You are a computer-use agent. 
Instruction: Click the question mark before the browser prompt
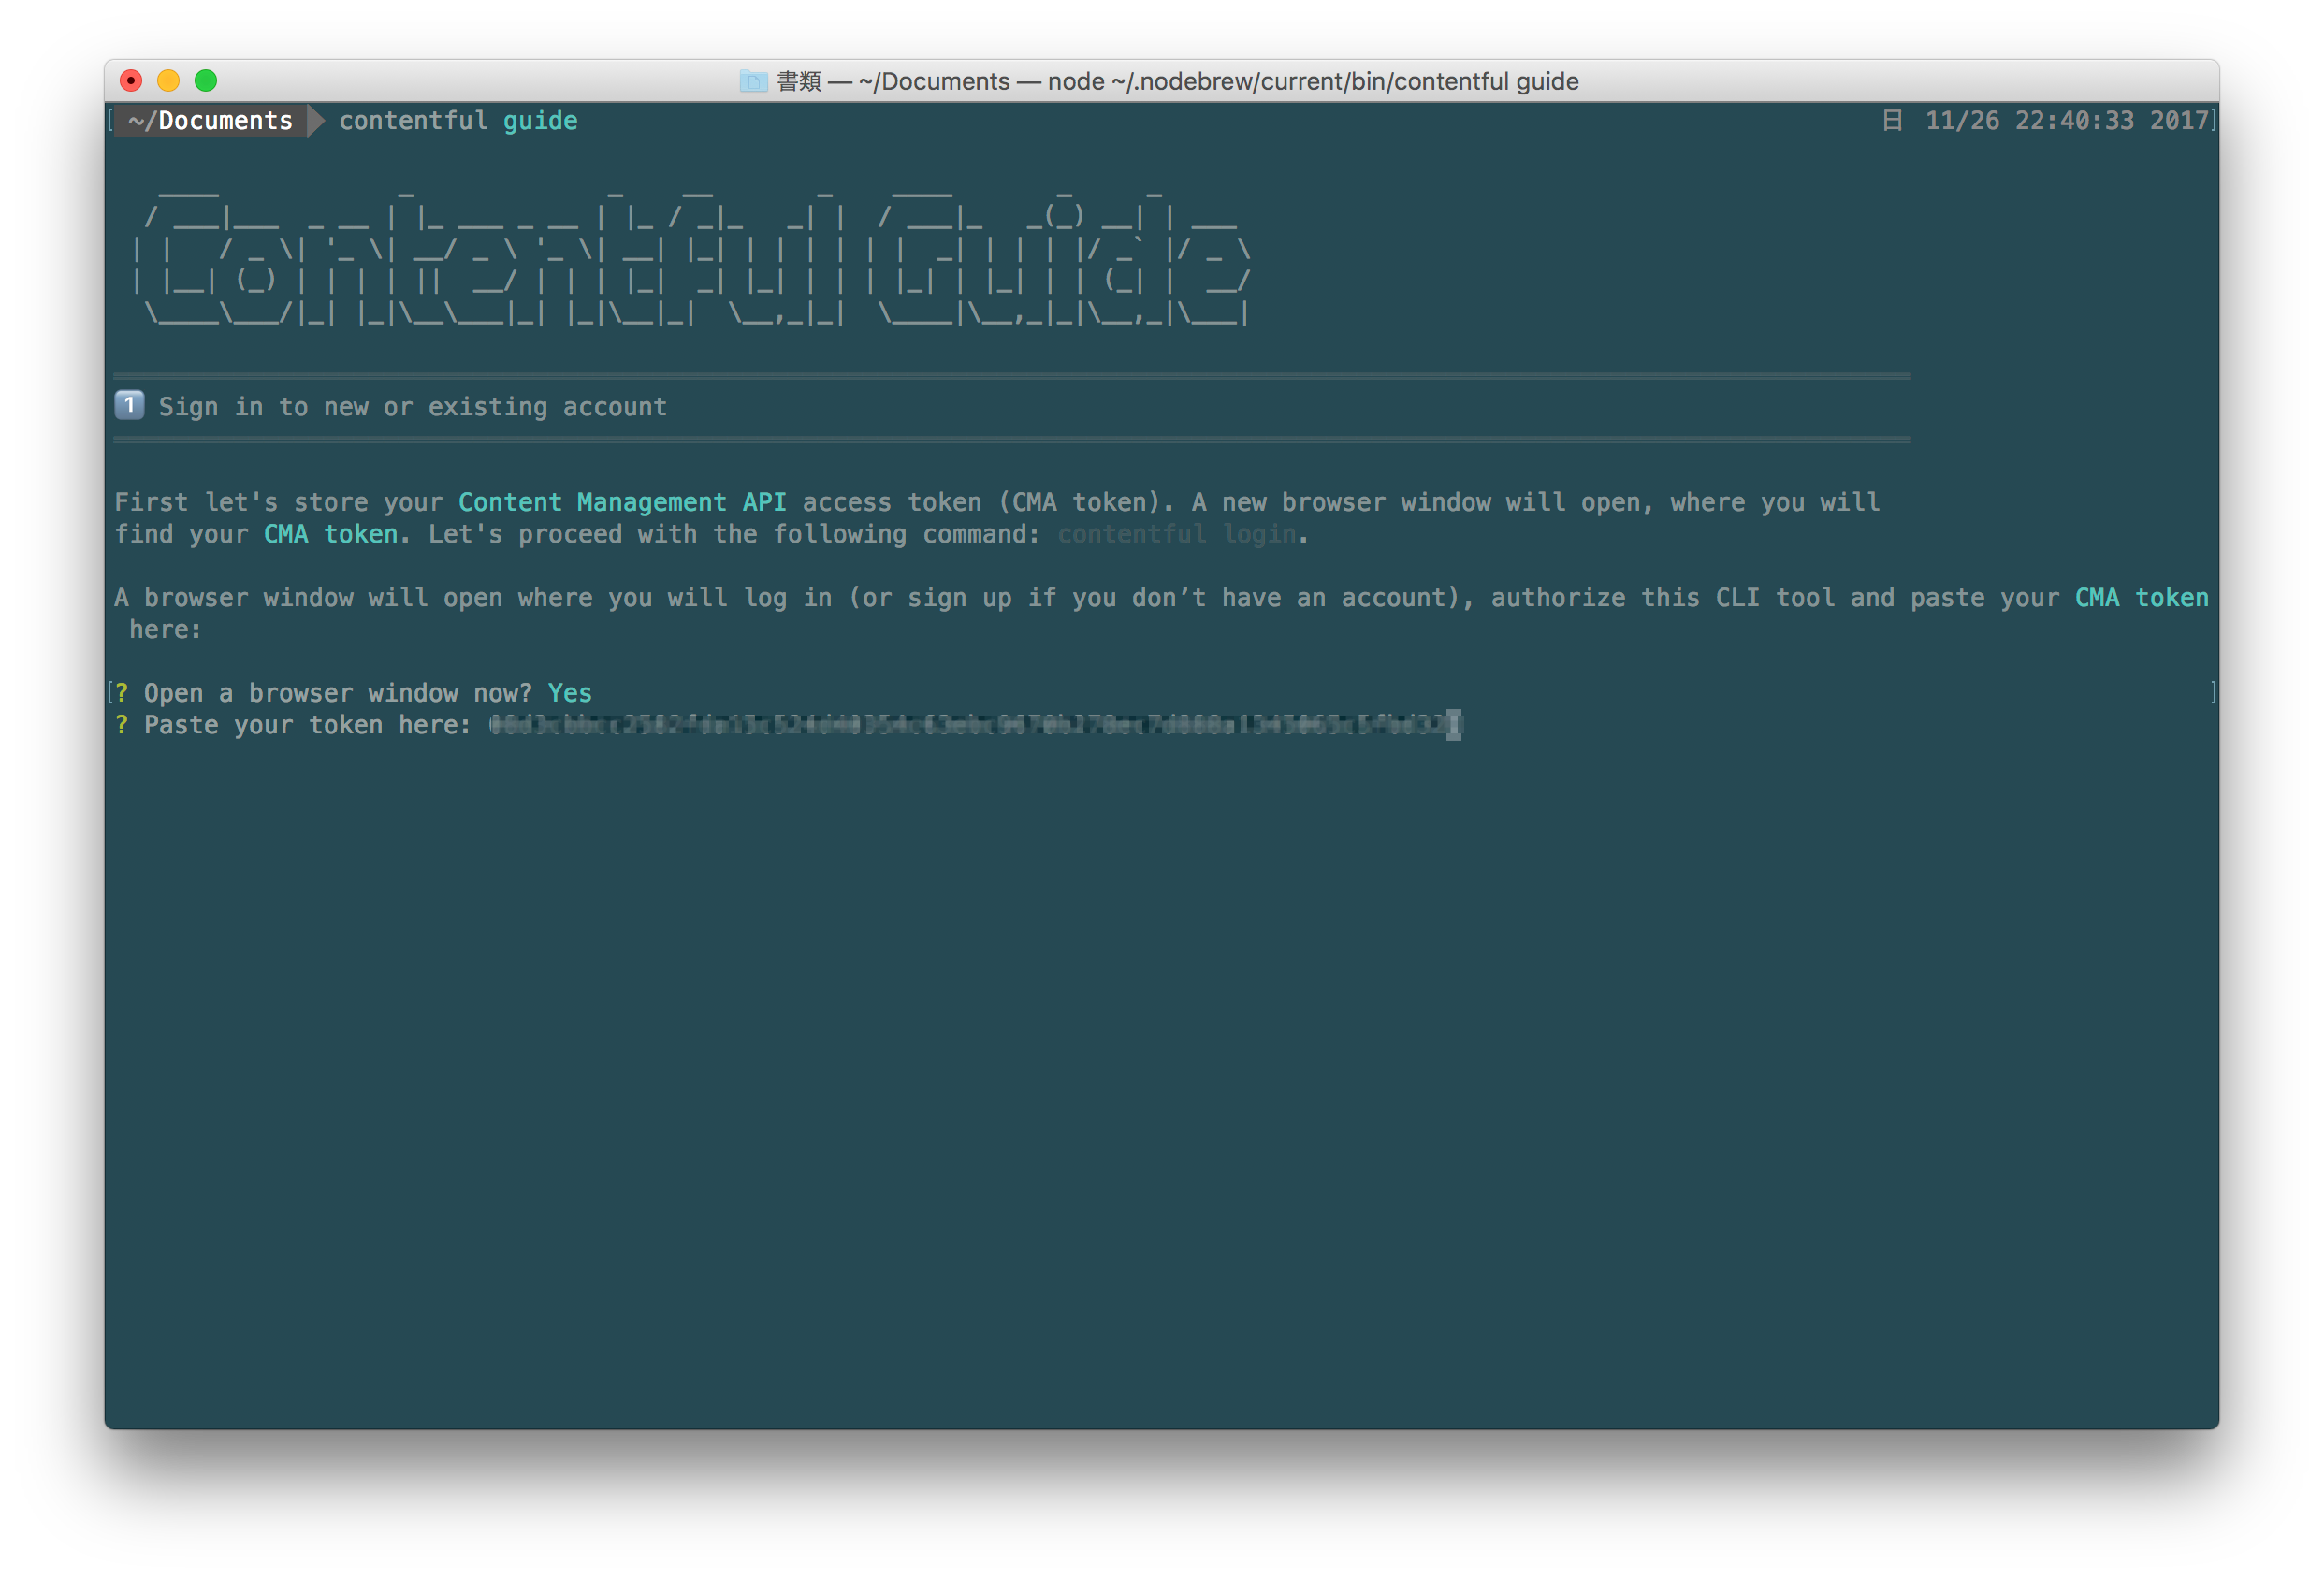click(x=122, y=692)
